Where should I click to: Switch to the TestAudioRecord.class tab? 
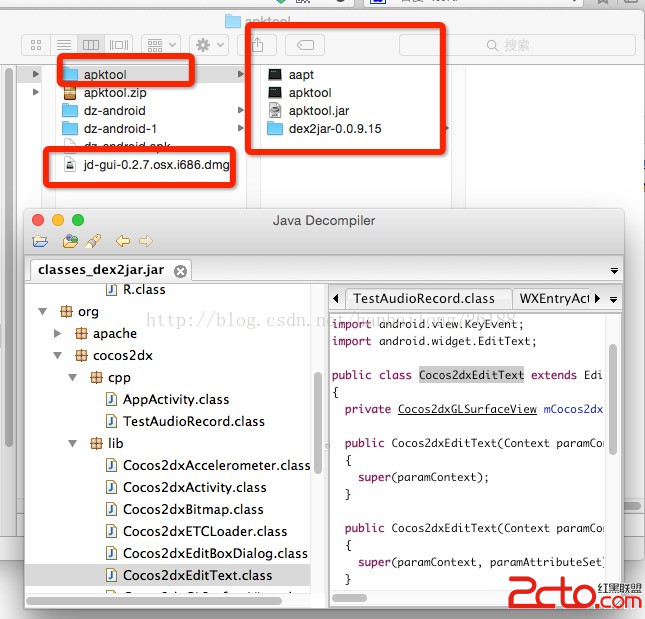tap(423, 298)
